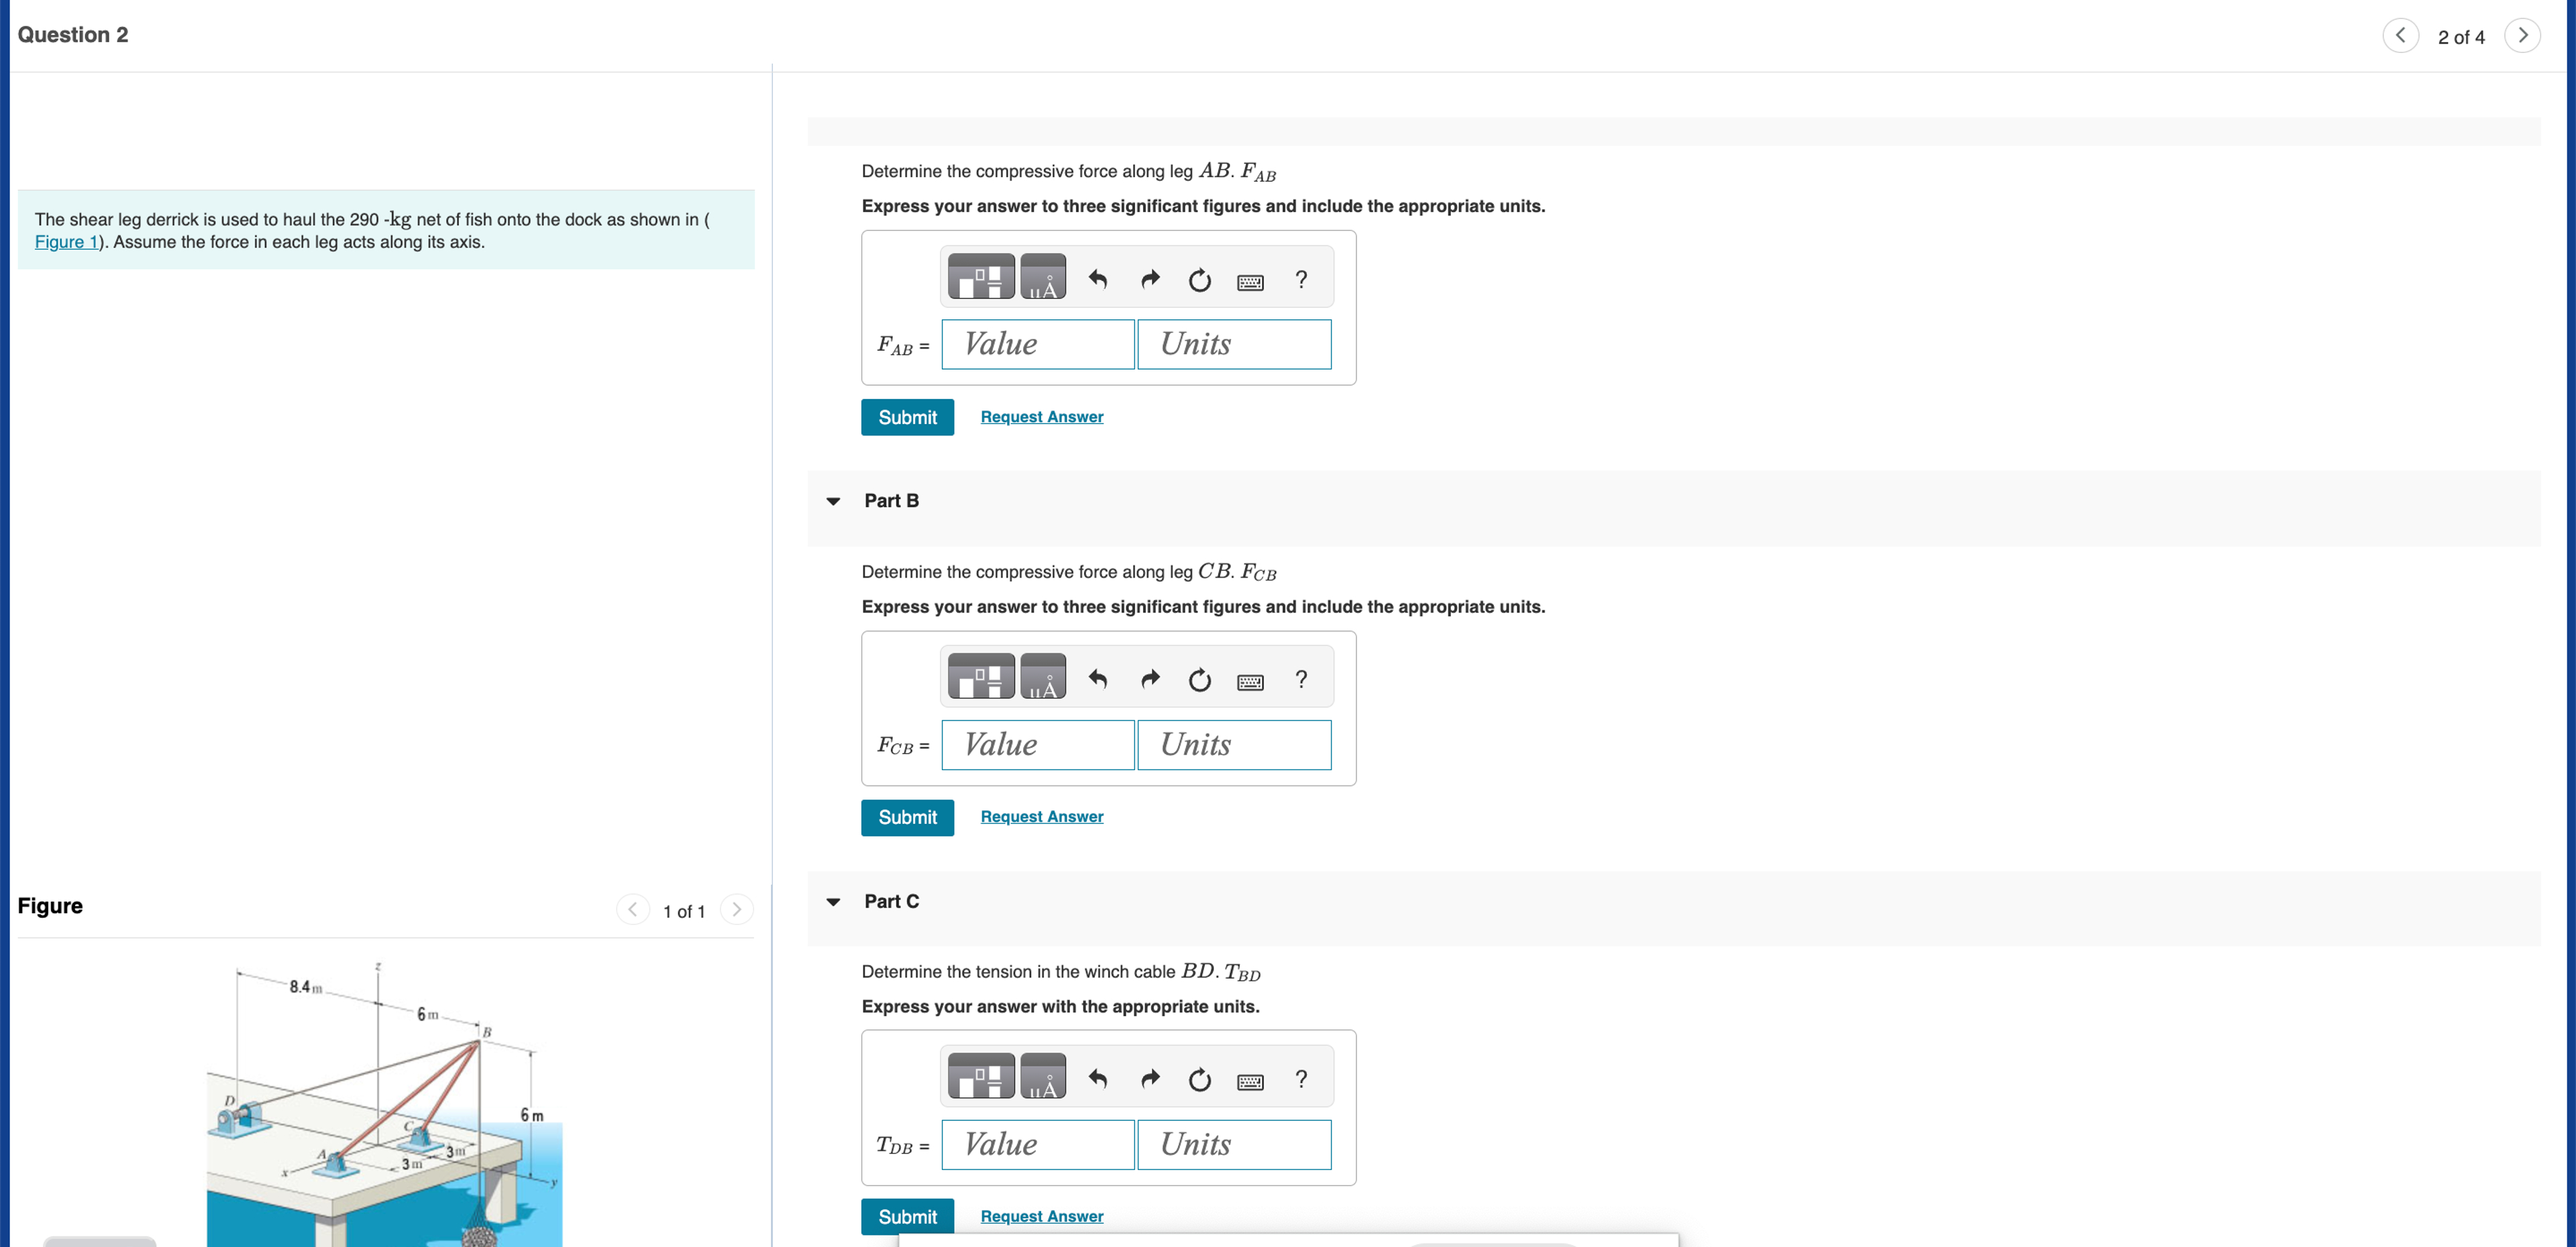Image resolution: width=2576 pixels, height=1247 pixels.
Task: Collapse the Part B section
Action: [833, 501]
